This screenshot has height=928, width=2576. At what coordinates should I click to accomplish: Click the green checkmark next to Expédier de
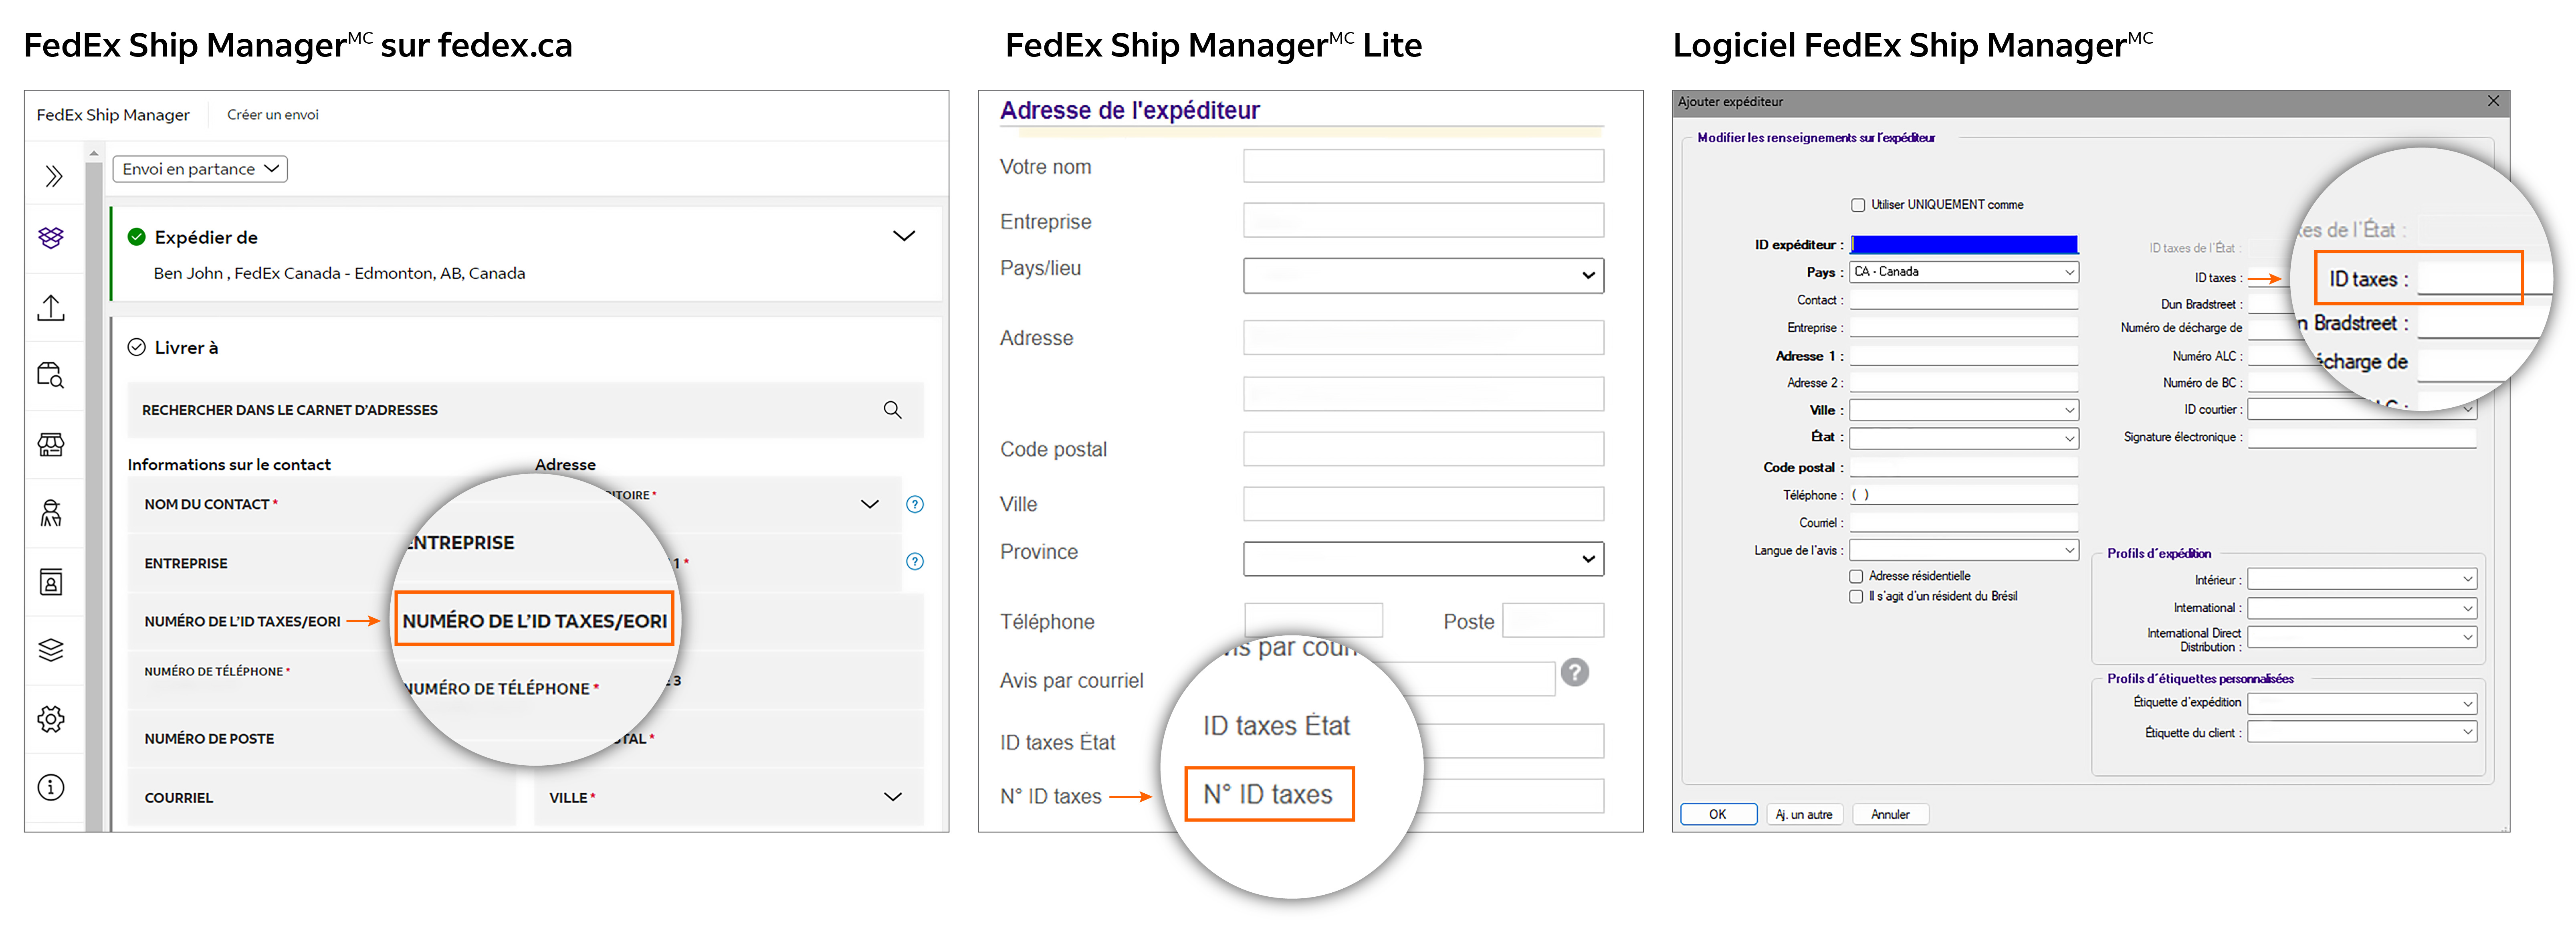(137, 237)
